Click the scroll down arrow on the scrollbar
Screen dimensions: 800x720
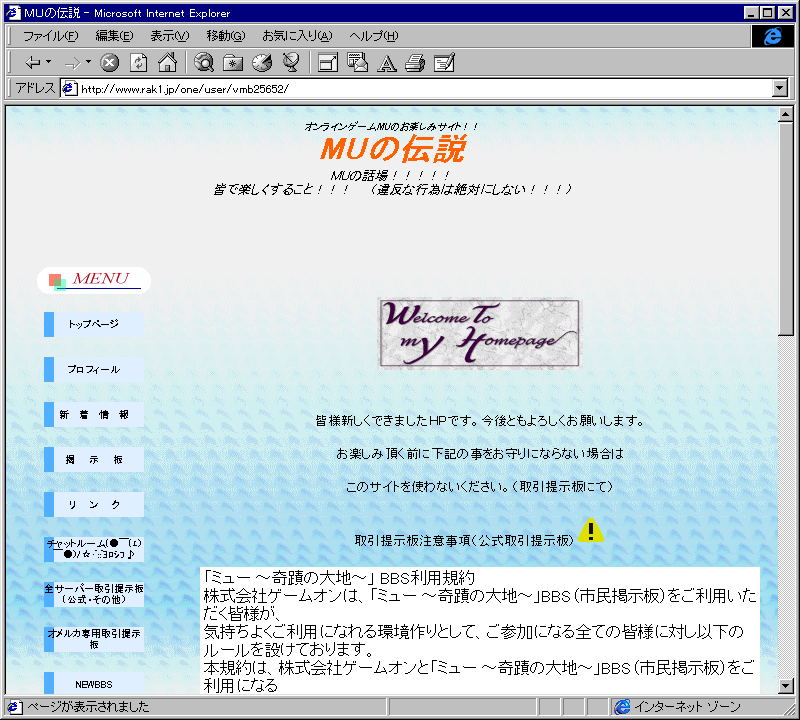pyautogui.click(x=786, y=686)
